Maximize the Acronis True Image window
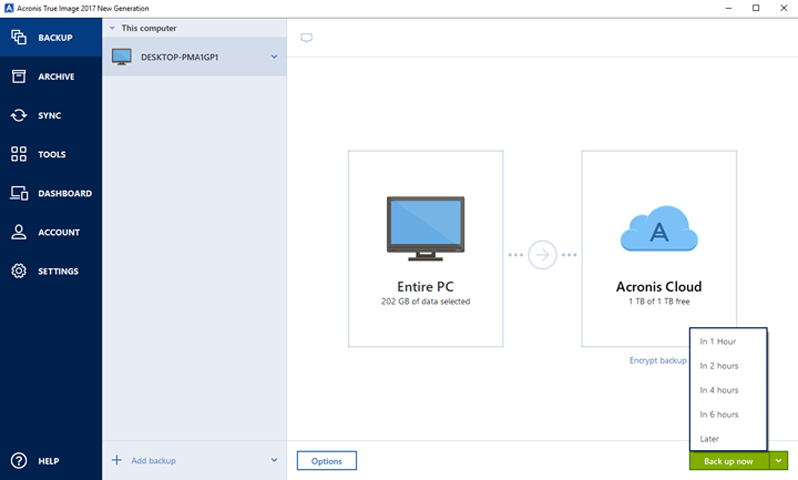The height and width of the screenshot is (480, 798). (x=756, y=8)
